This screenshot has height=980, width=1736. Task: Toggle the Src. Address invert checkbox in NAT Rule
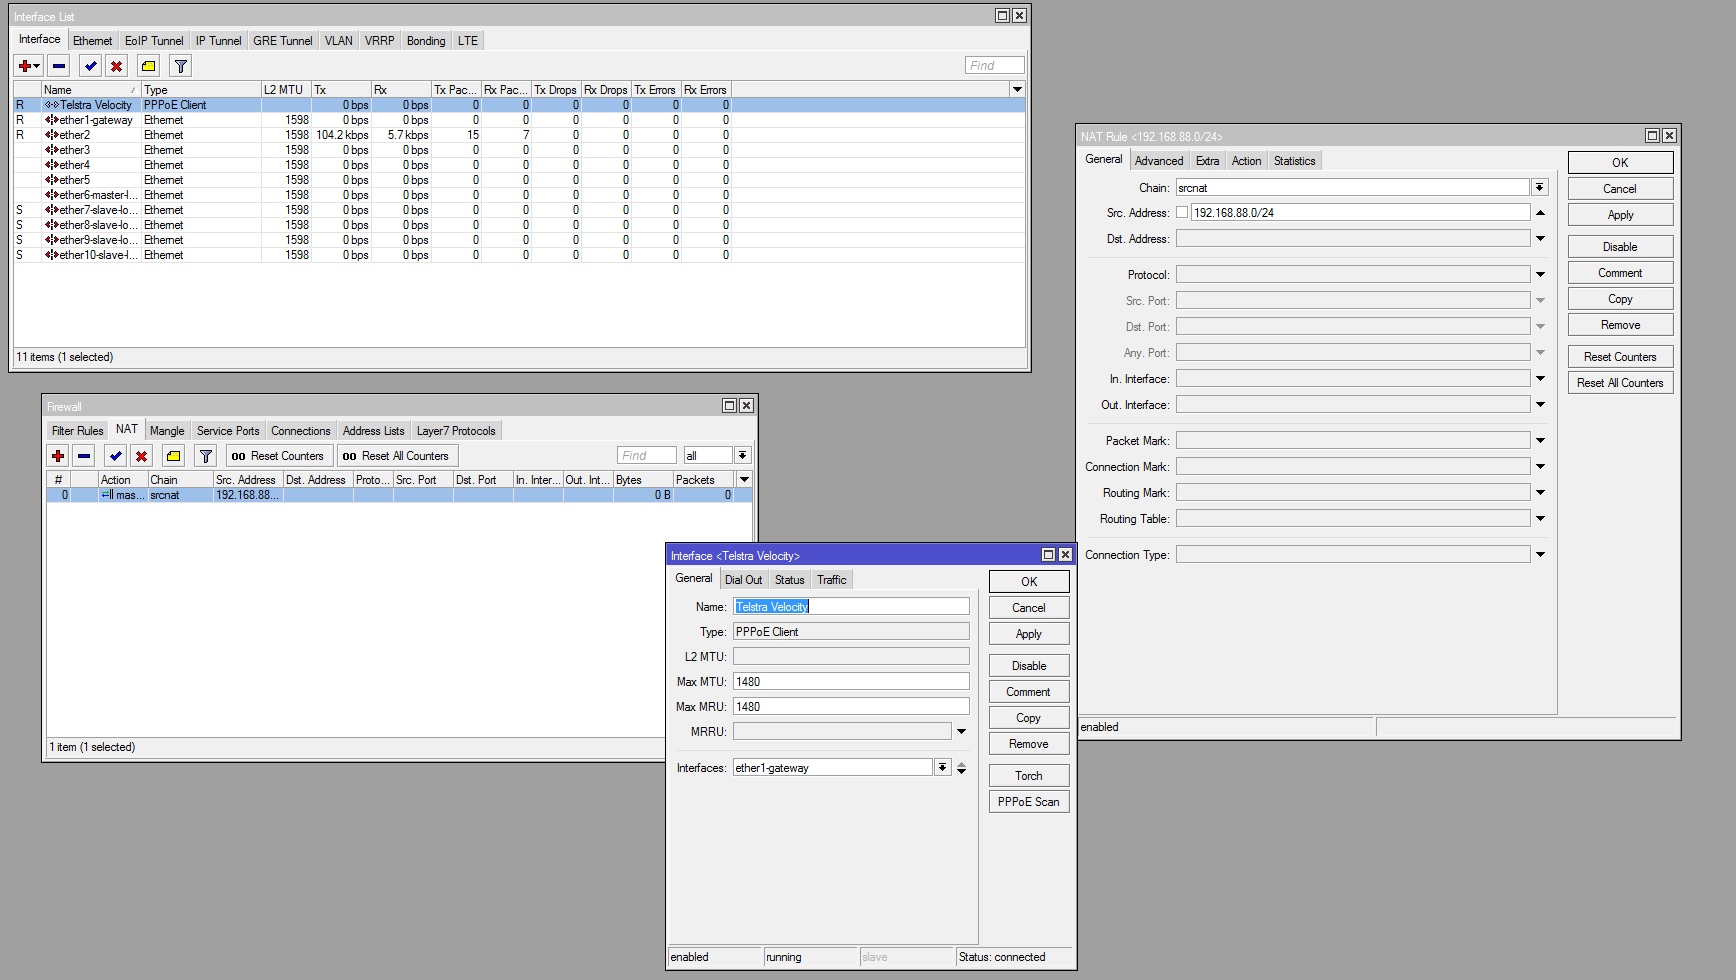[1182, 213]
